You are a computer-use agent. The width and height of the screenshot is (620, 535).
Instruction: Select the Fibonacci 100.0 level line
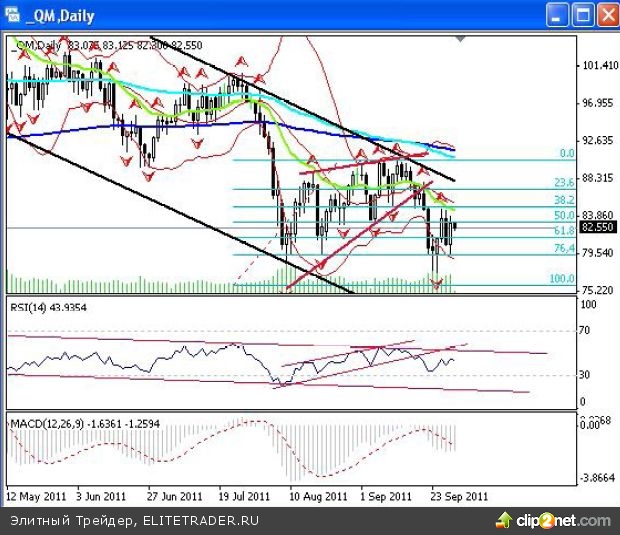pyautogui.click(x=561, y=279)
